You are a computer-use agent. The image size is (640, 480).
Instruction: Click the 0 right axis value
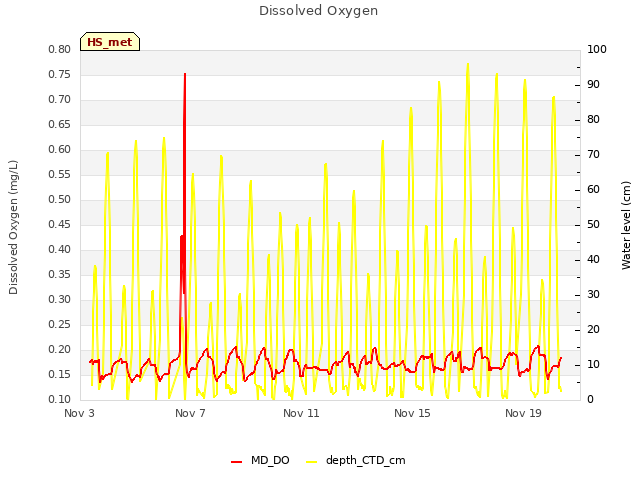pyautogui.click(x=590, y=399)
